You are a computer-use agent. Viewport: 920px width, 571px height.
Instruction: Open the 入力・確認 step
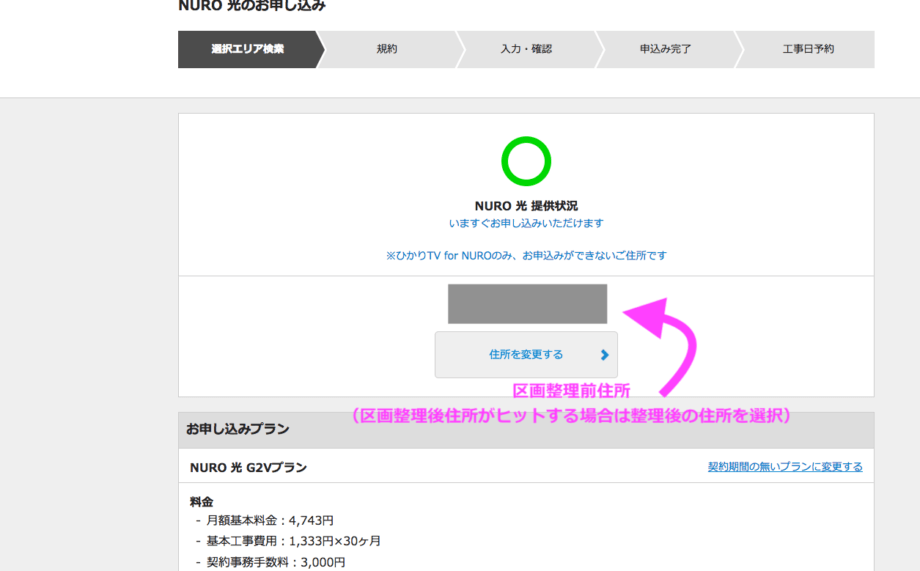526,49
